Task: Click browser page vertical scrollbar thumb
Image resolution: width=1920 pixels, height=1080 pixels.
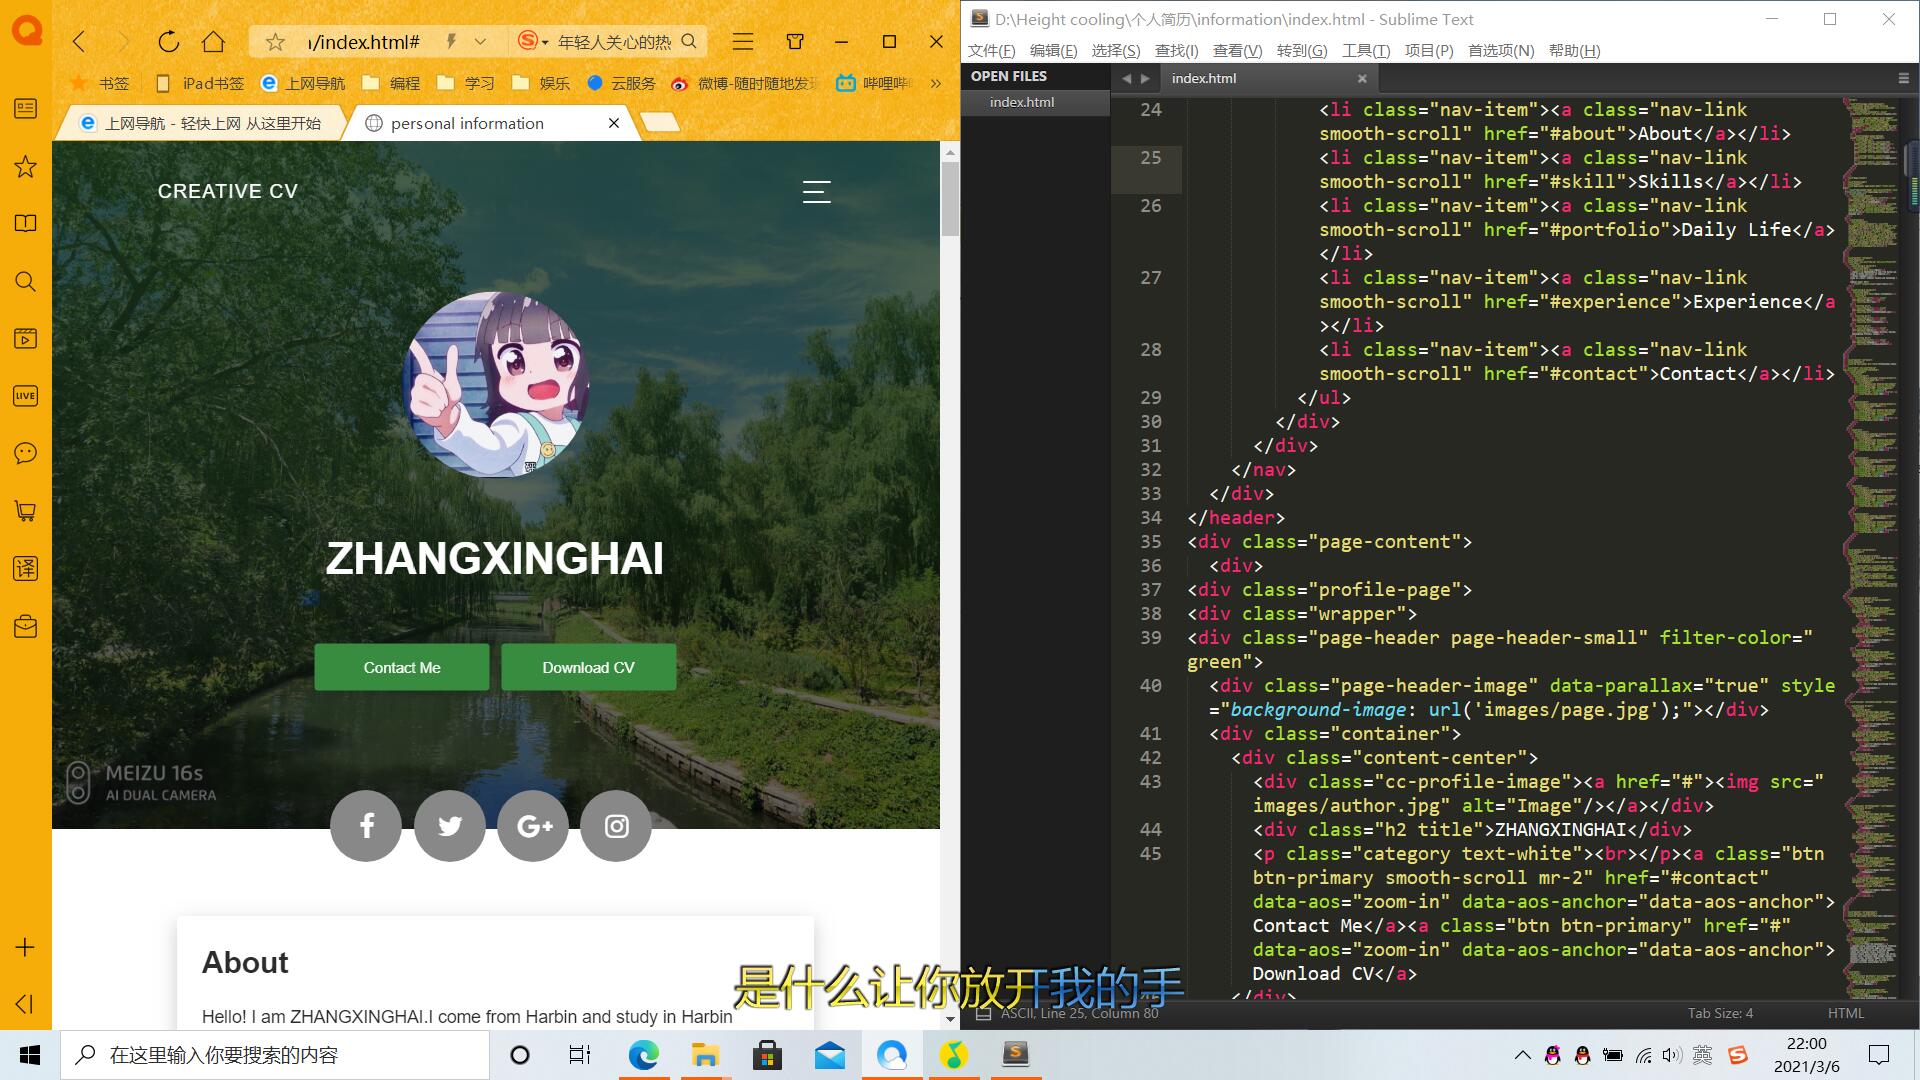Action: [950, 198]
